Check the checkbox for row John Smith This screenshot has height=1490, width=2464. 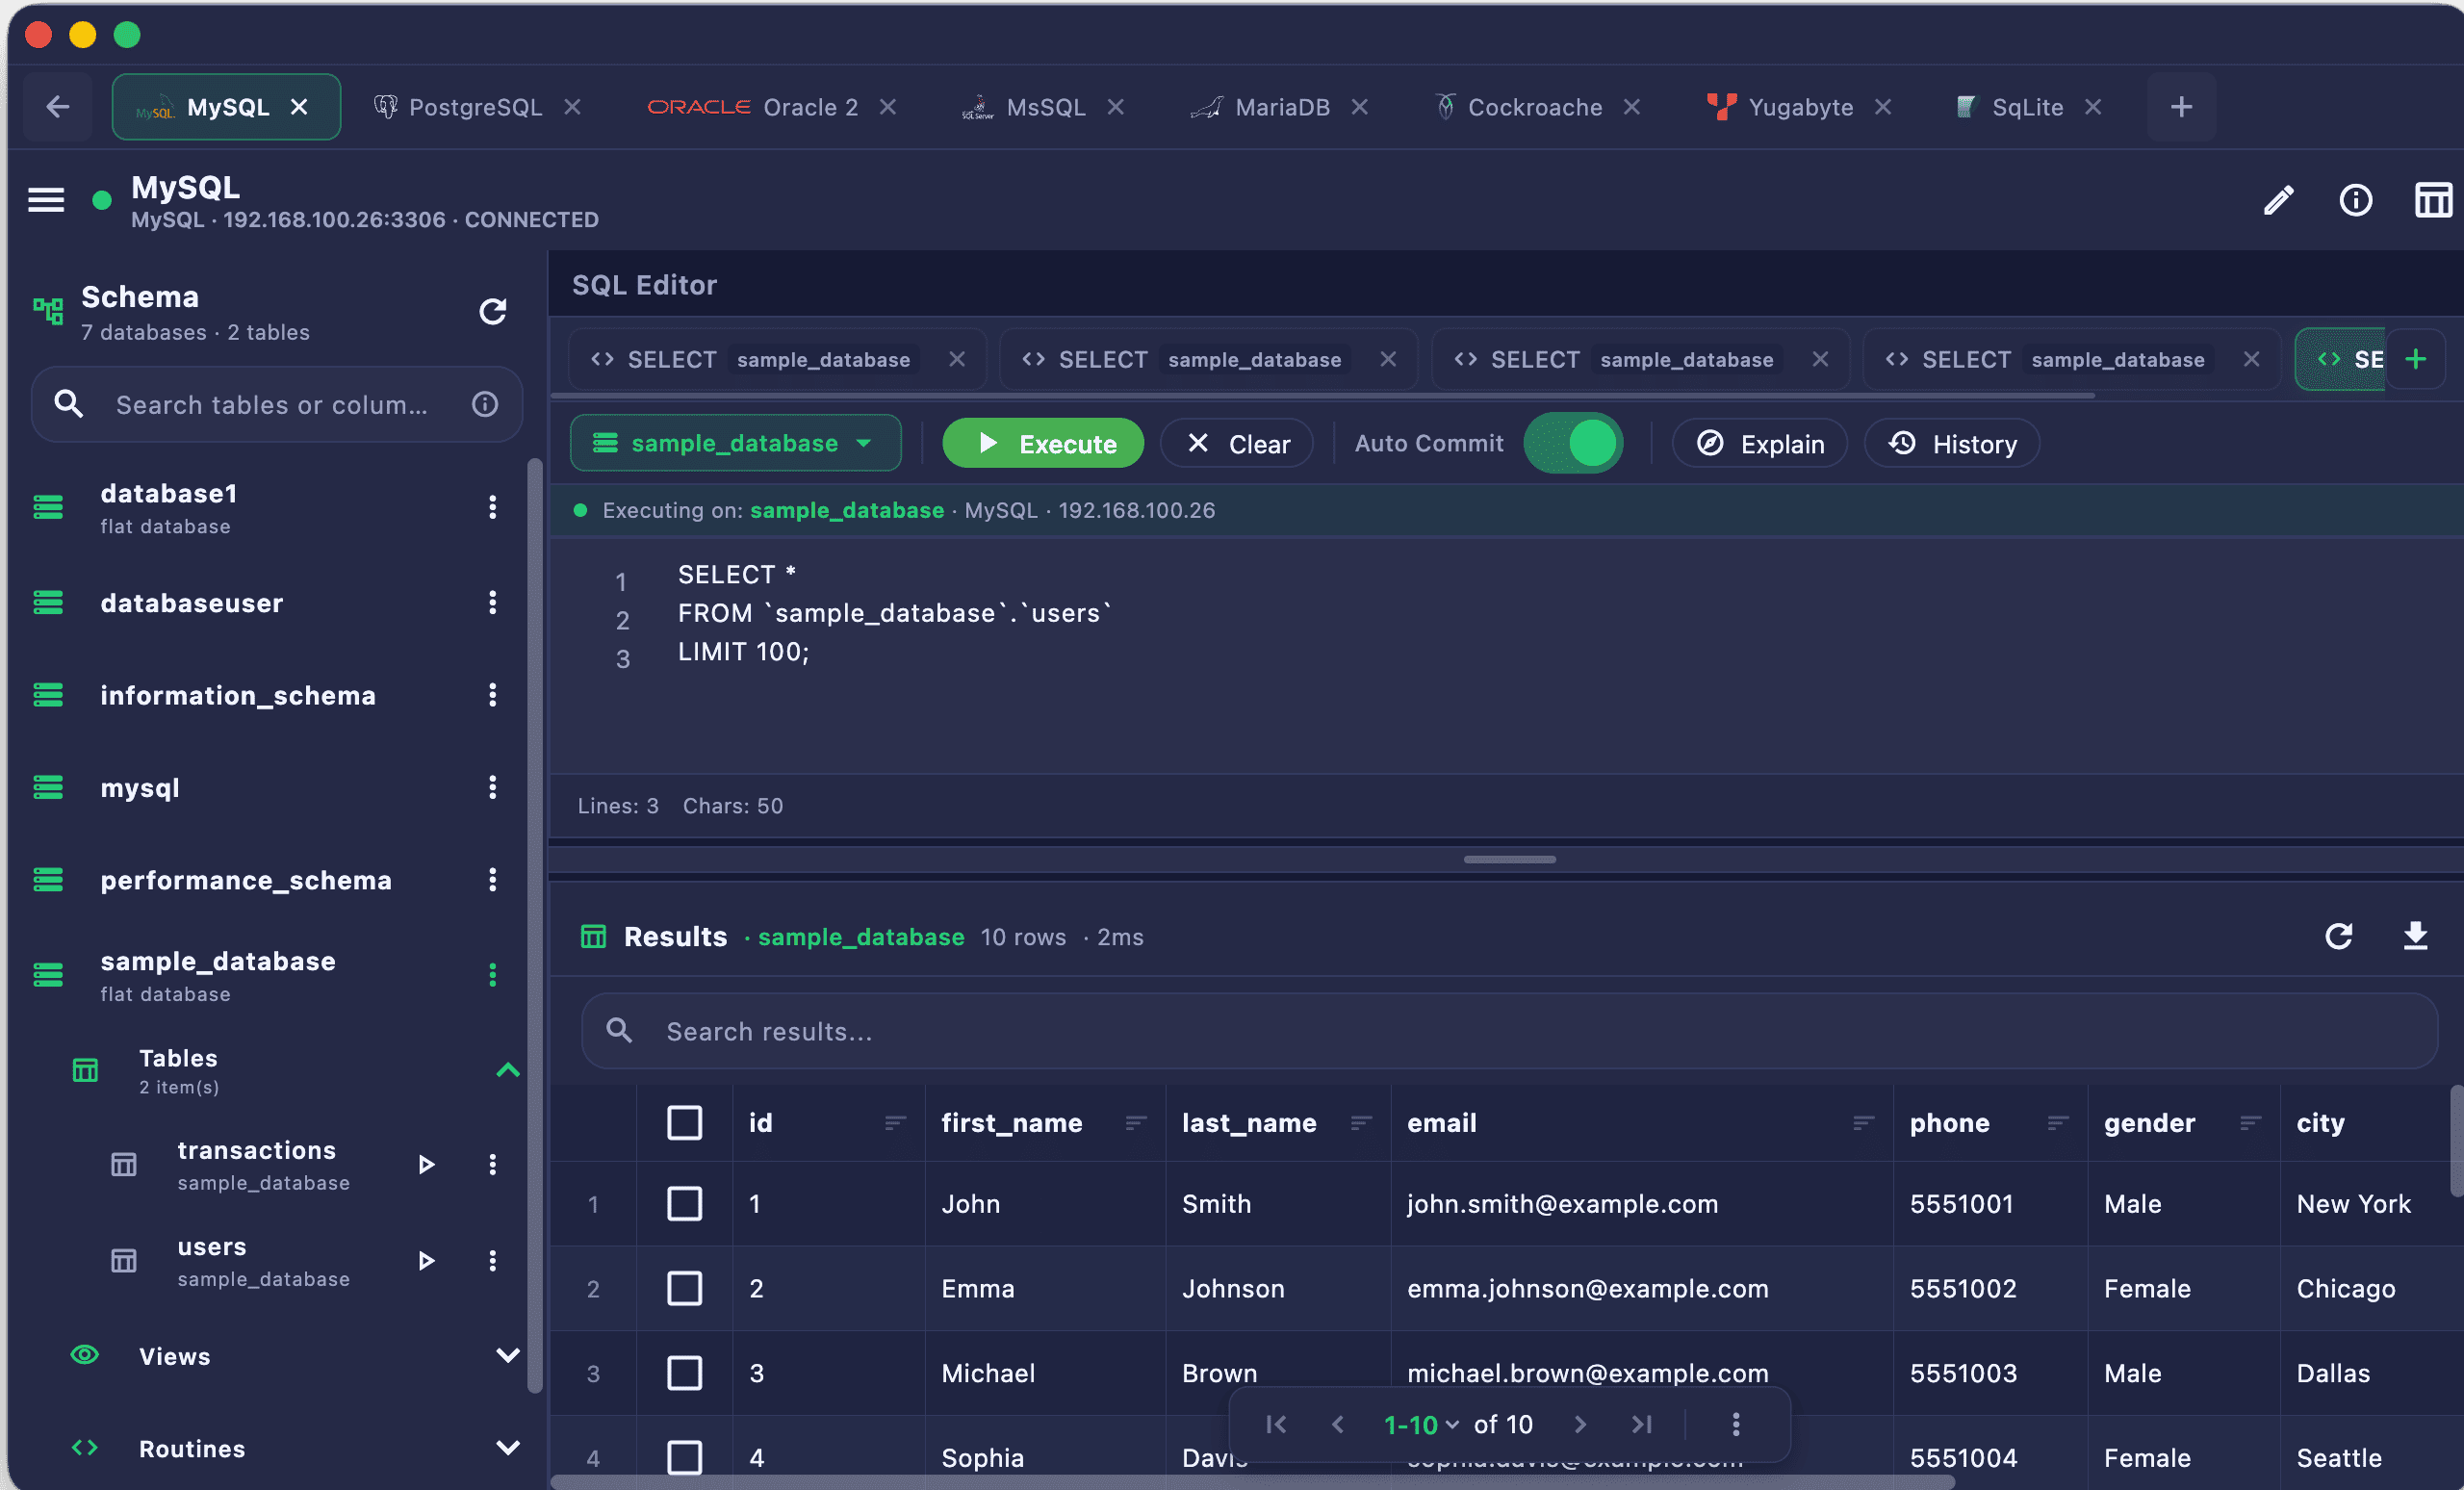[x=684, y=1203]
